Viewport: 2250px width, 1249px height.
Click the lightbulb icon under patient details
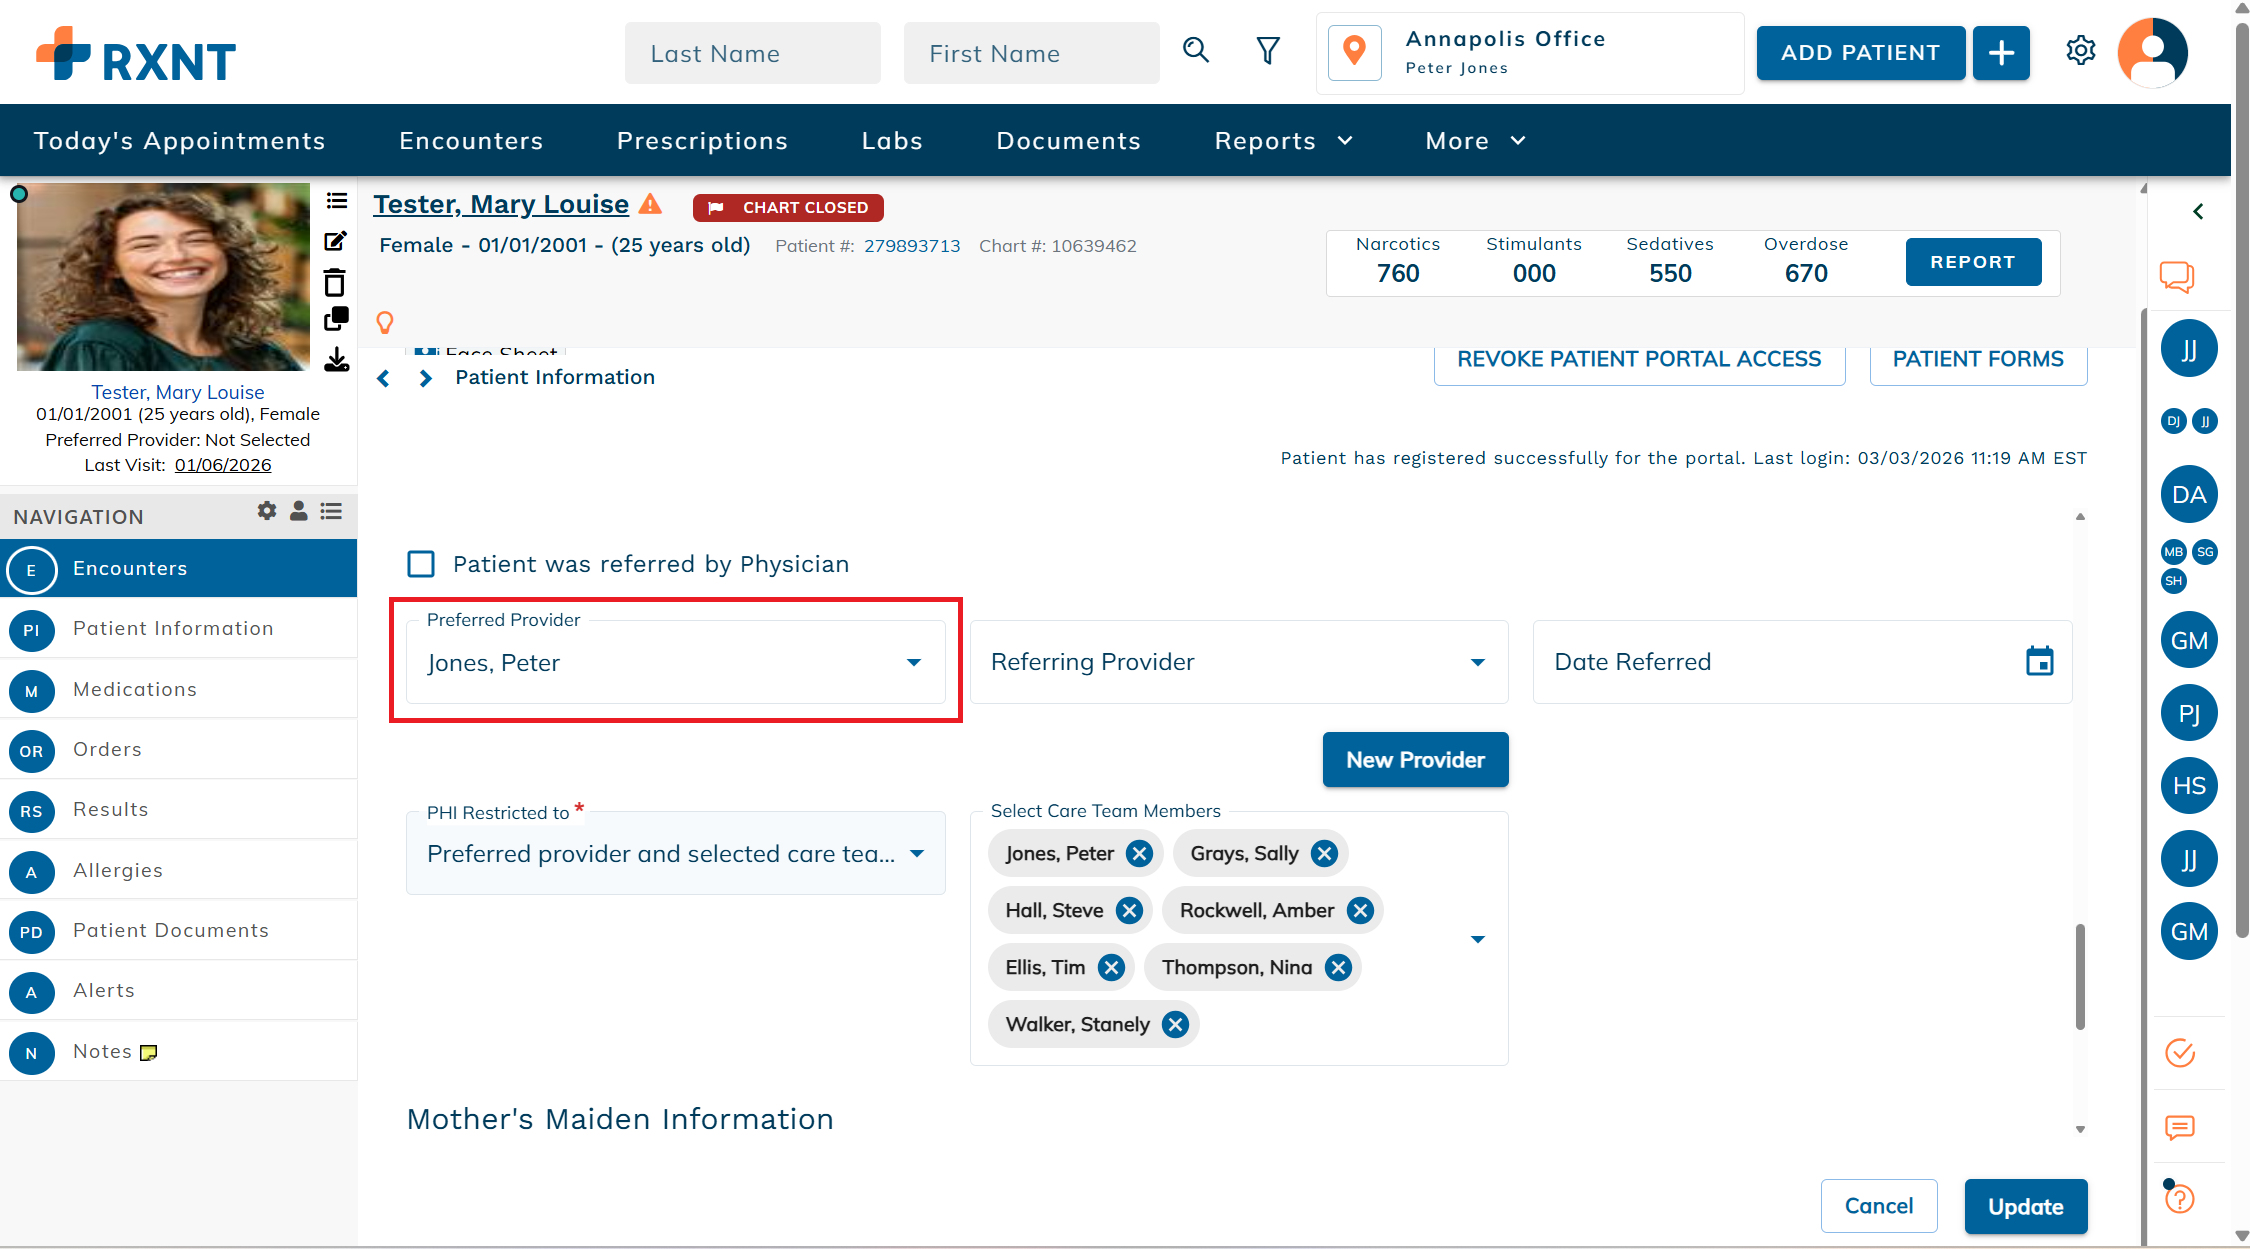(x=385, y=322)
